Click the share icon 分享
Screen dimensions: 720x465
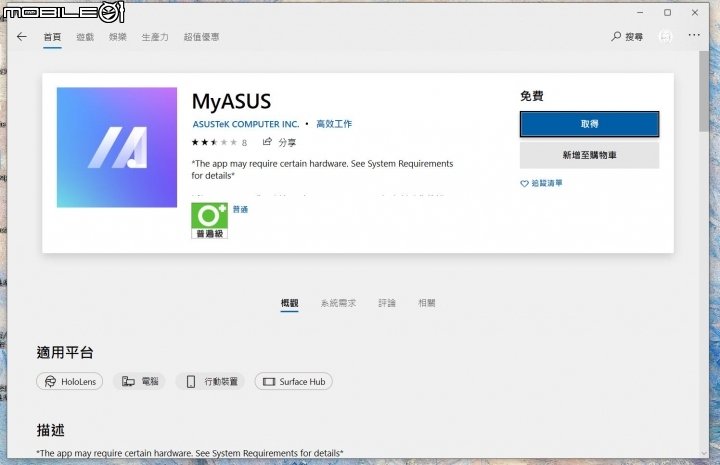pyautogui.click(x=279, y=142)
